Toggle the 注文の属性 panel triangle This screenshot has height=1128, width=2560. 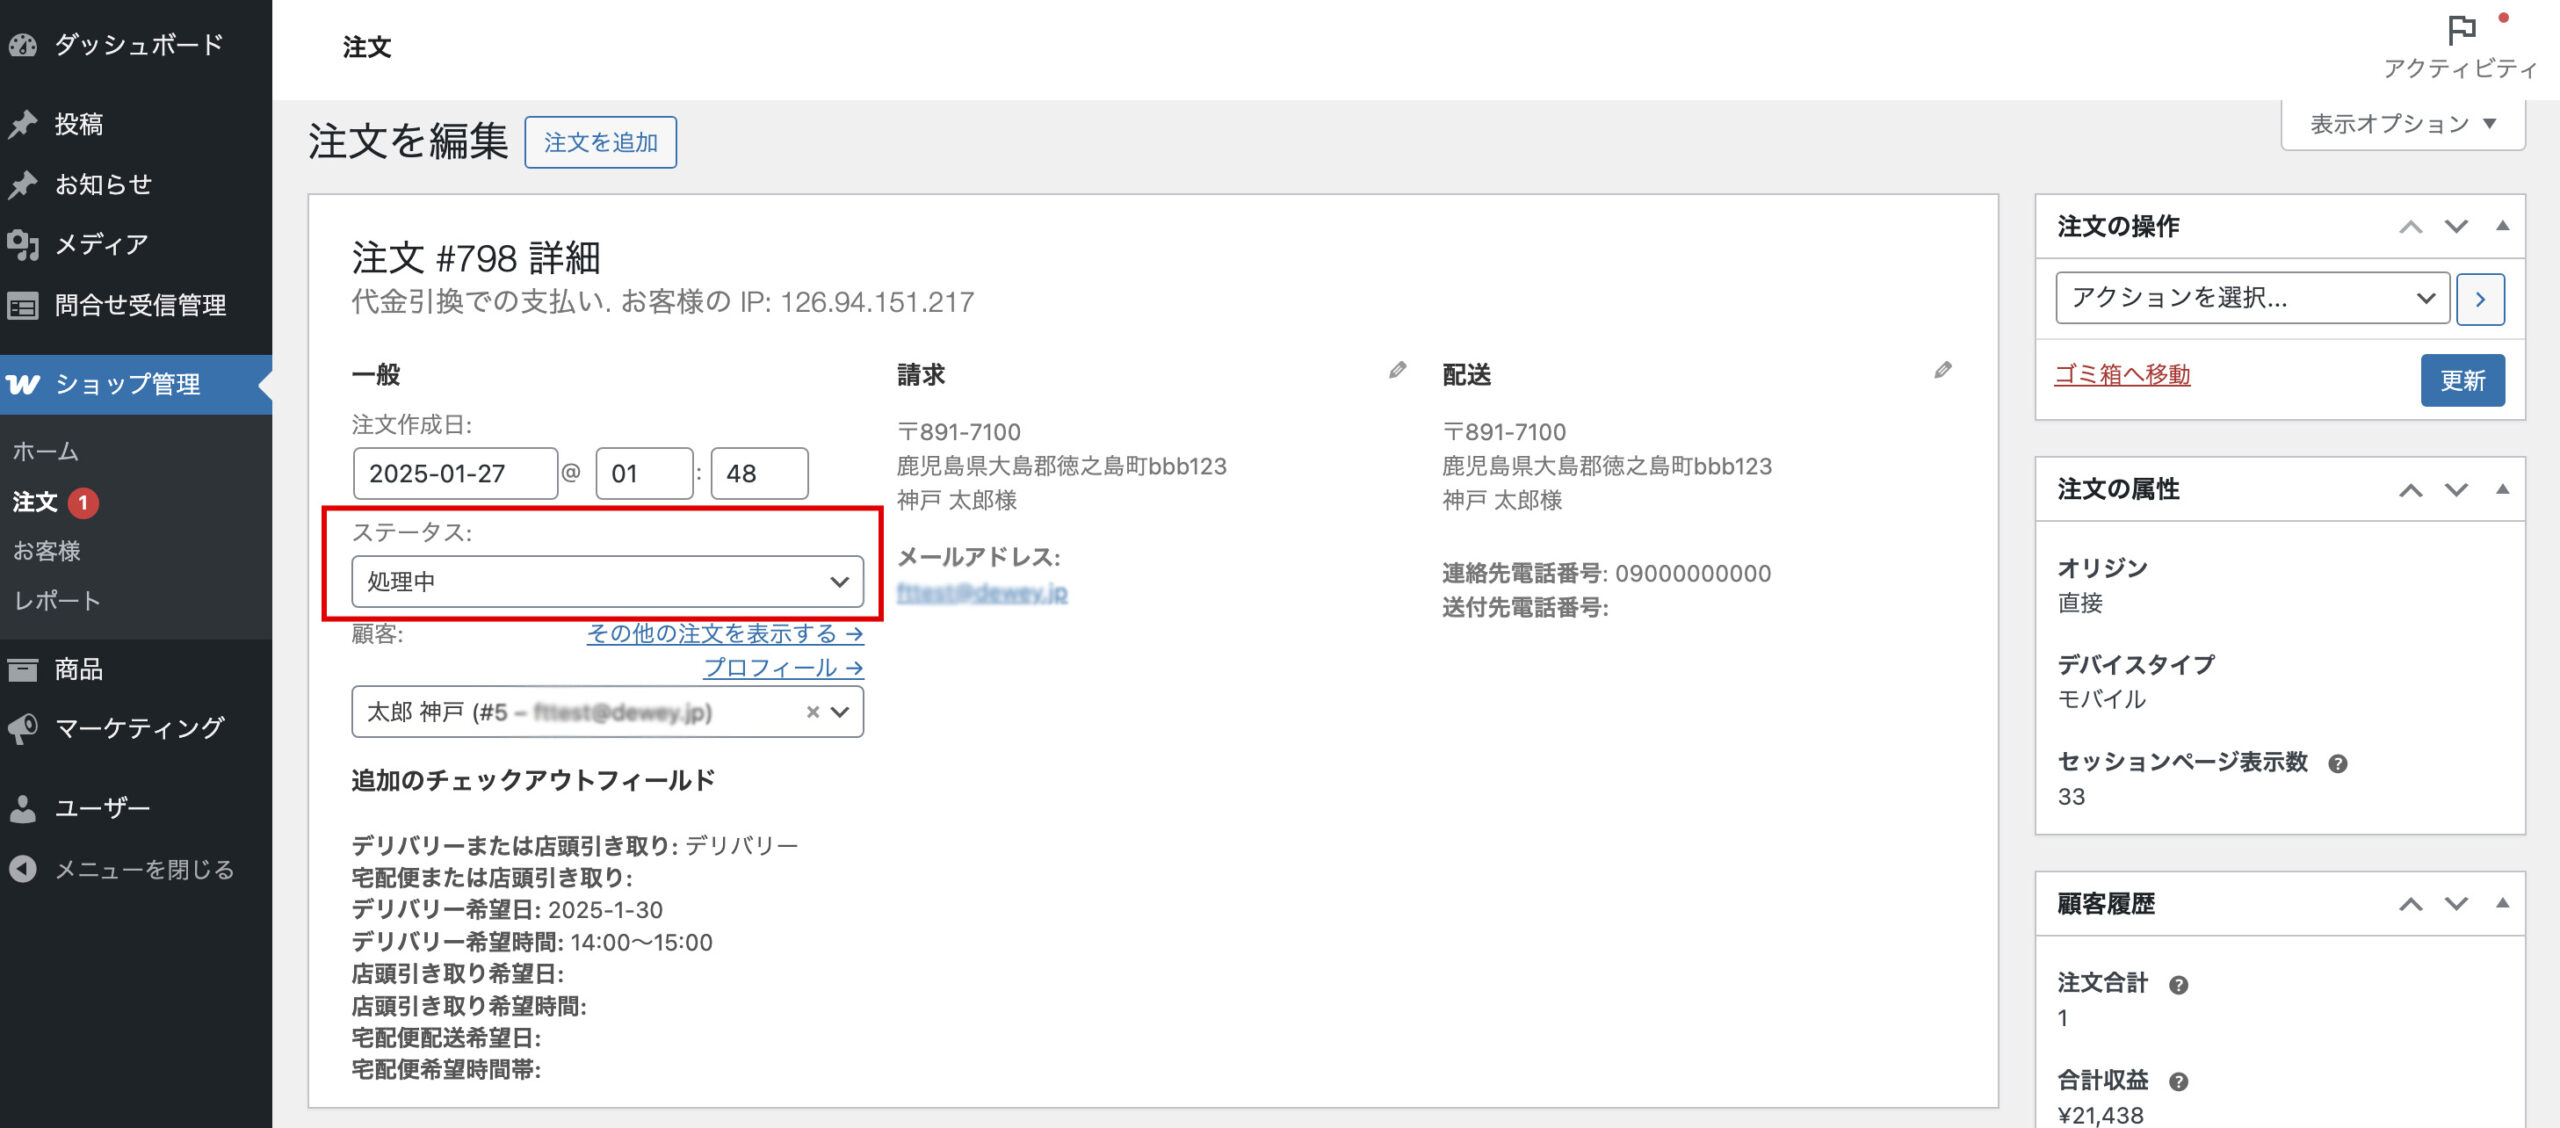click(x=2502, y=489)
